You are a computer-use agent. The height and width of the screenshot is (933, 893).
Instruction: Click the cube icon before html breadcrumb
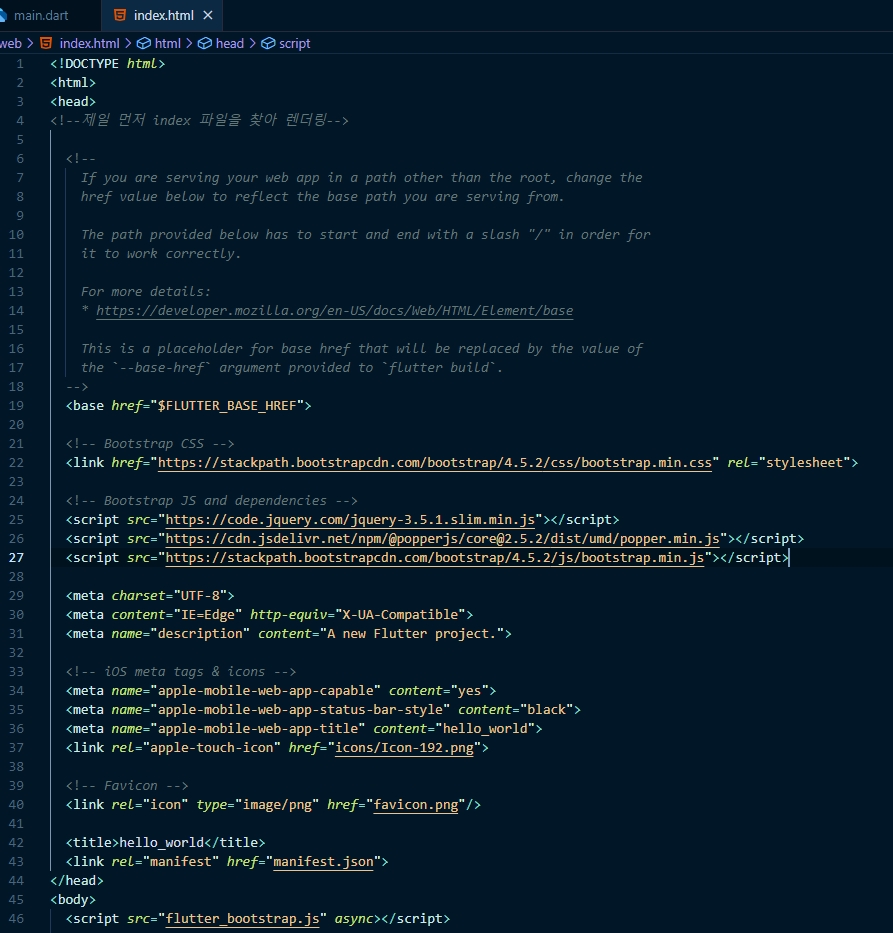click(x=143, y=43)
